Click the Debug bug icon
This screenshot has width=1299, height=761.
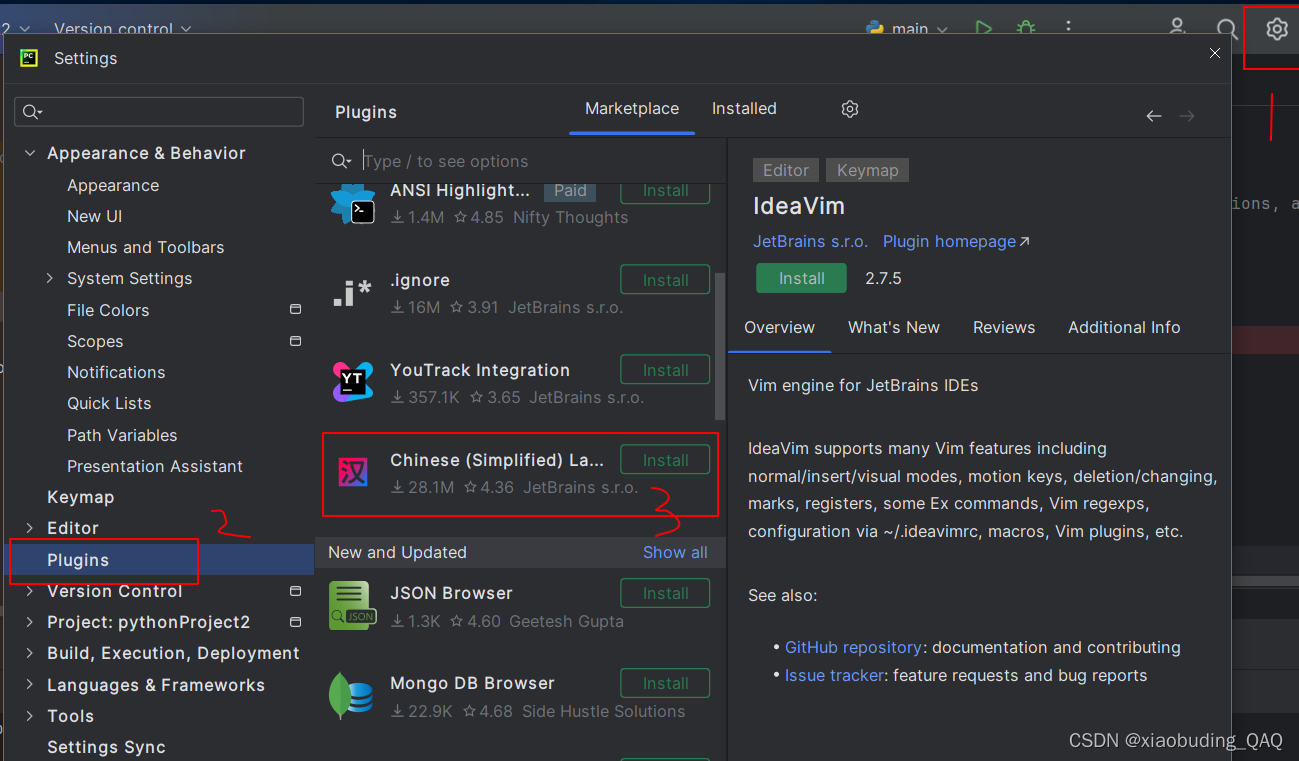(1026, 29)
